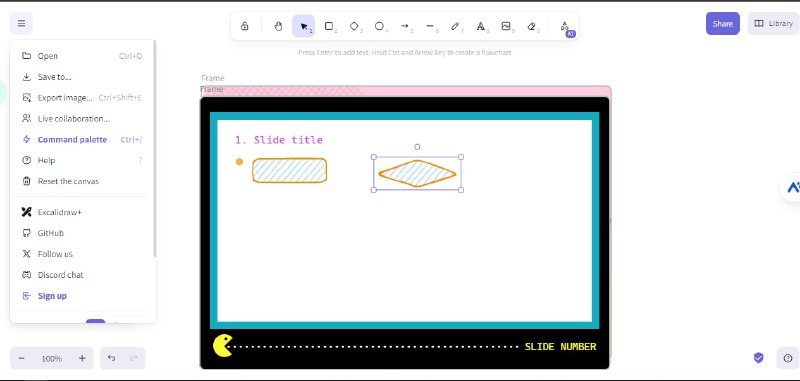Select the Draw pencil tool
The image size is (800, 381).
coord(455,26)
